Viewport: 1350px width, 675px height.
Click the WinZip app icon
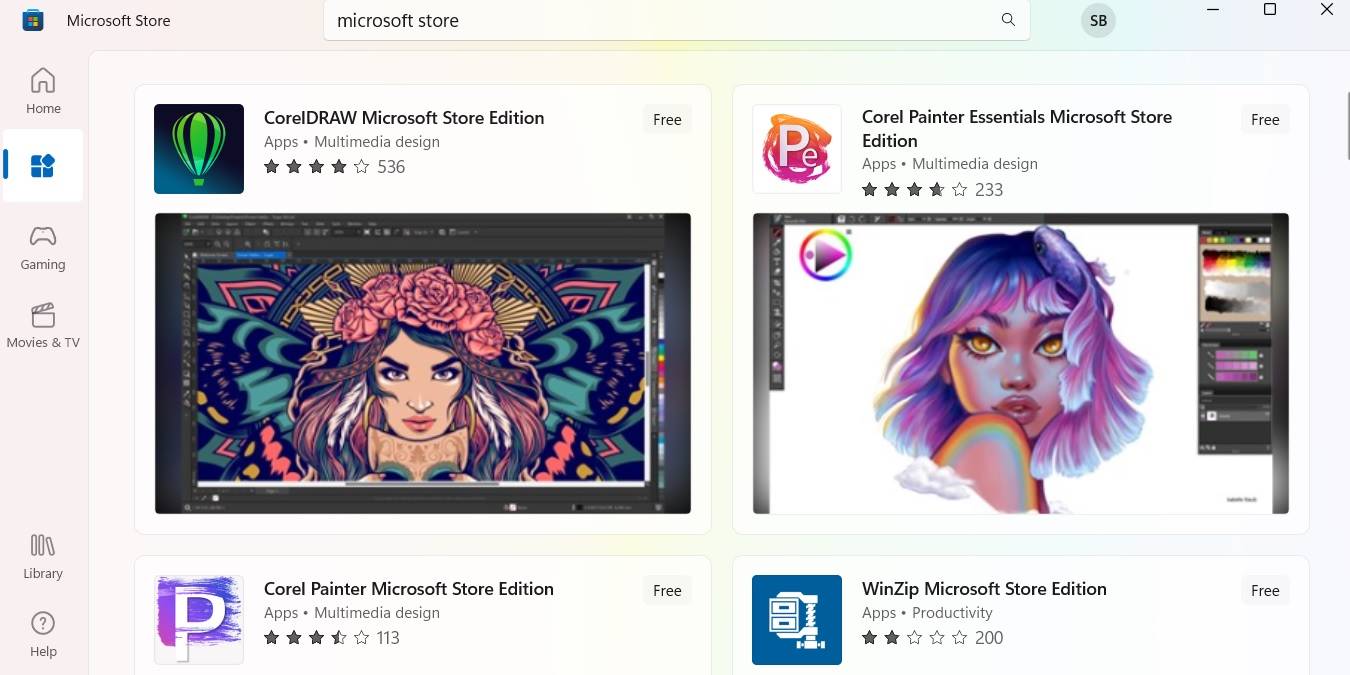tap(796, 619)
